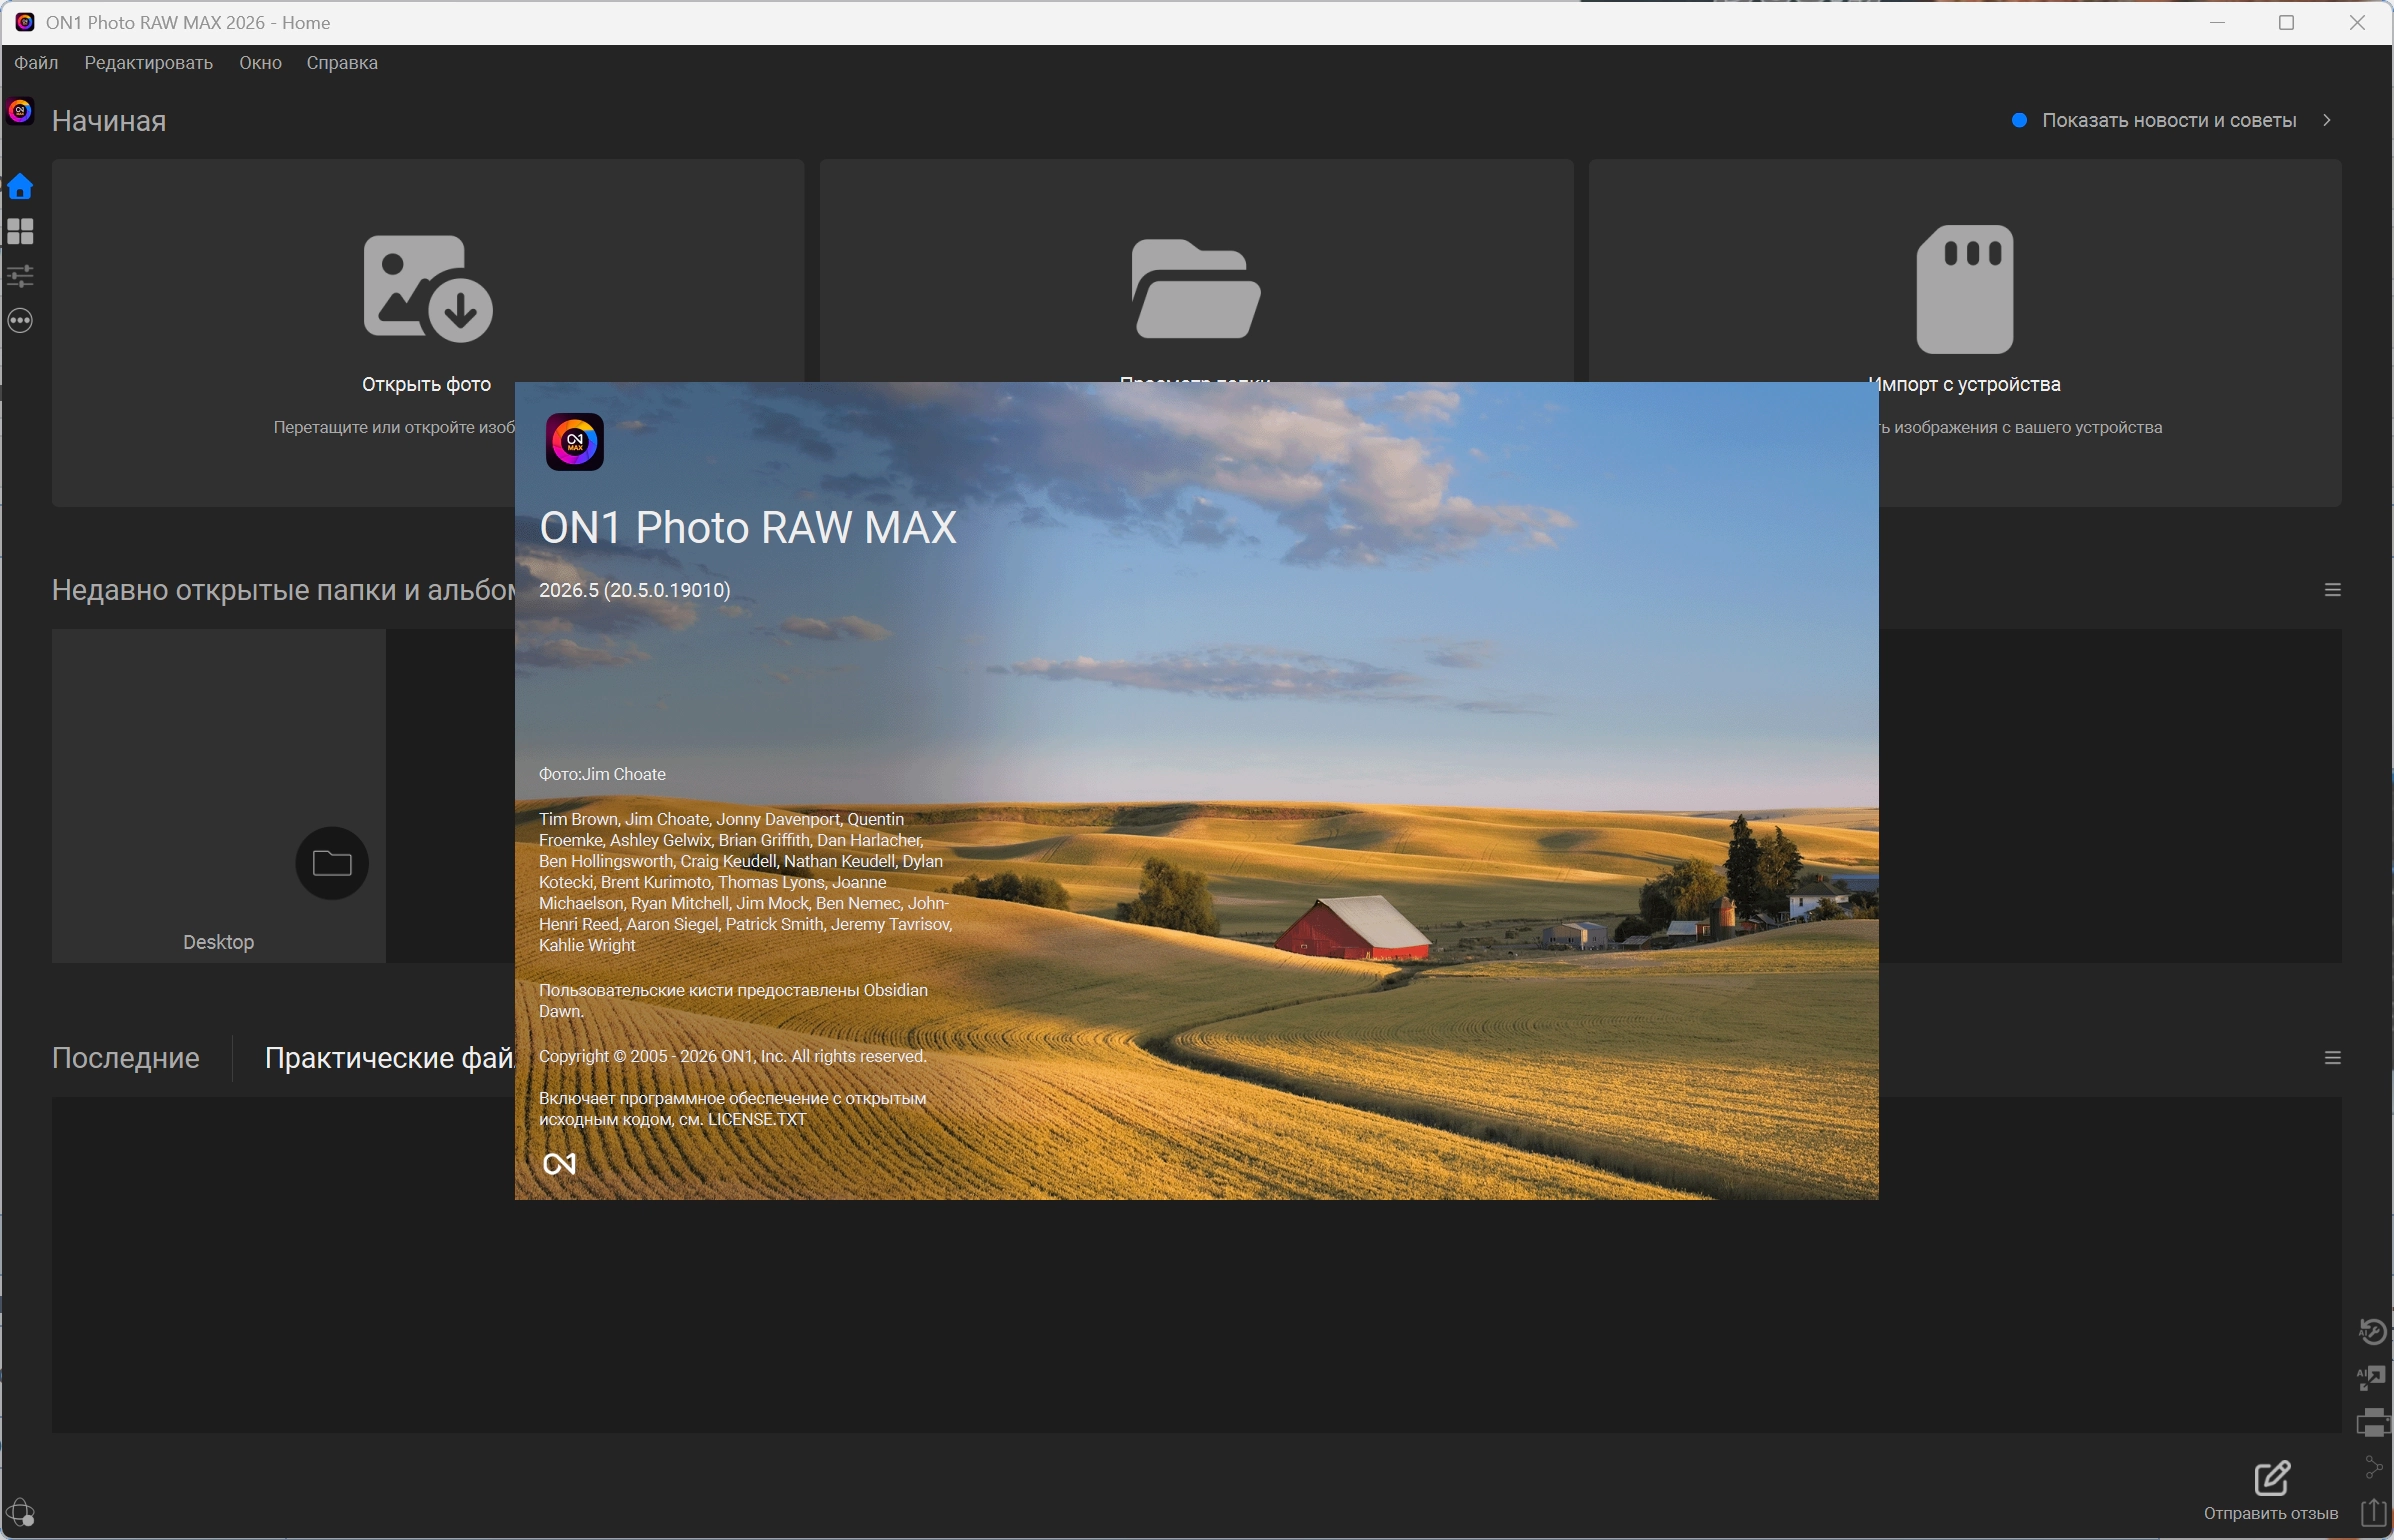Open the AI Resize icon
The image size is (2394, 1540).
coord(2372,1378)
